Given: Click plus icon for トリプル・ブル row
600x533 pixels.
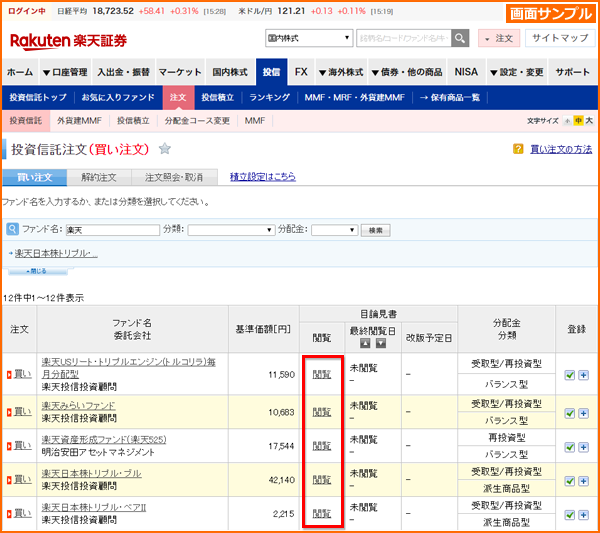Looking at the screenshot, I should [x=583, y=481].
